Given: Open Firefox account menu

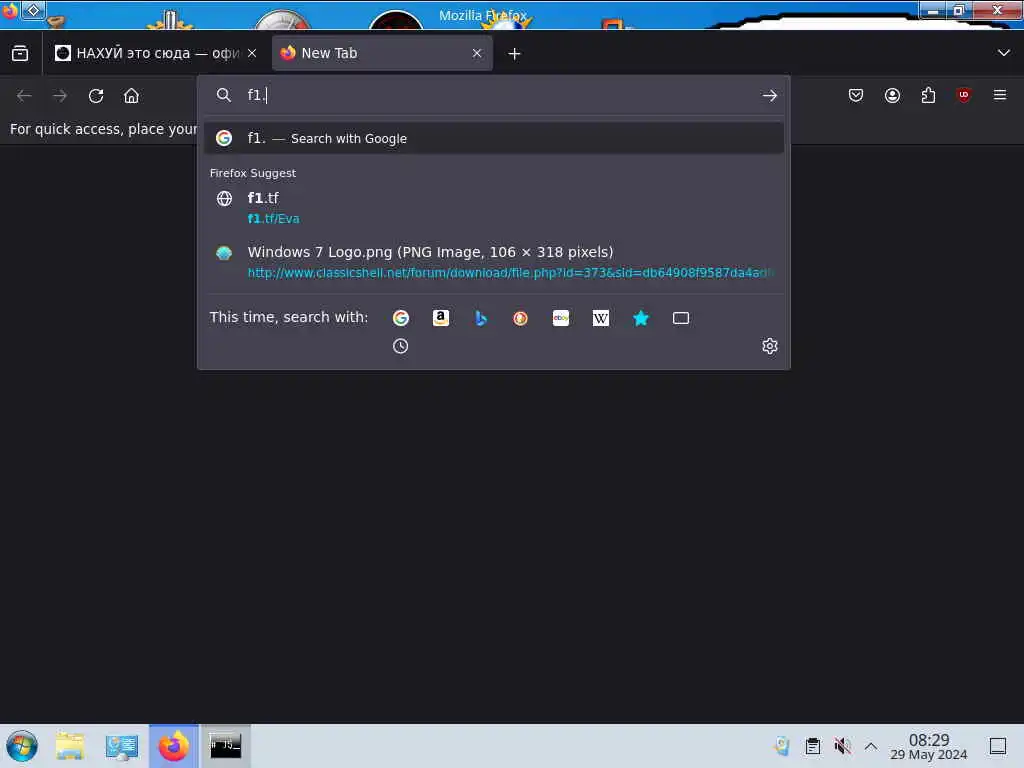Looking at the screenshot, I should [x=892, y=96].
